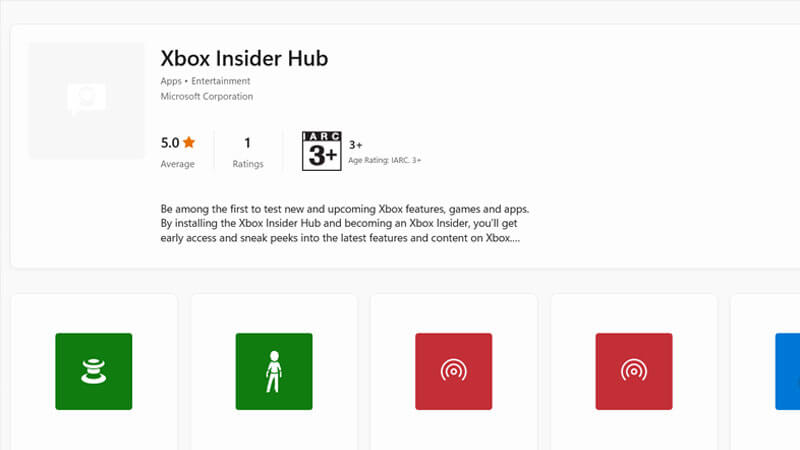The width and height of the screenshot is (800, 450).
Task: Click the 5.0 Average rating value
Action: coord(170,143)
